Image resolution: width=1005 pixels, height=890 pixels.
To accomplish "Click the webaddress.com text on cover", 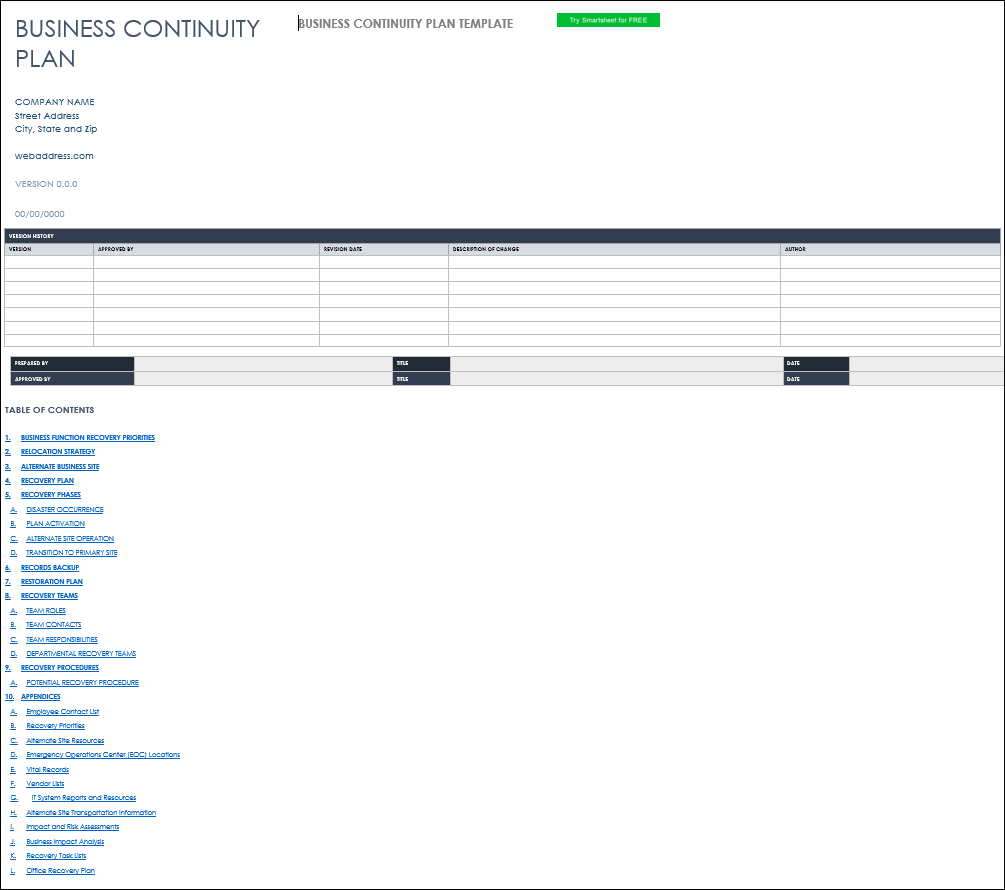I will point(54,156).
